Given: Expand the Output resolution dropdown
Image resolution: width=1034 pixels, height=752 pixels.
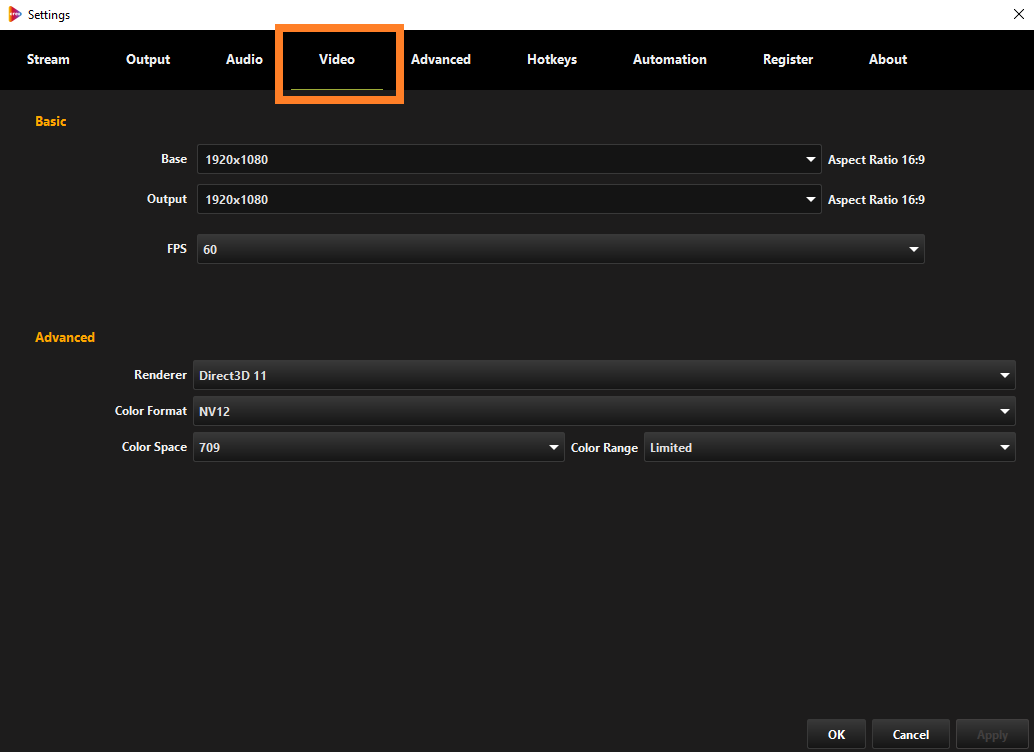Looking at the screenshot, I should 509,199.
